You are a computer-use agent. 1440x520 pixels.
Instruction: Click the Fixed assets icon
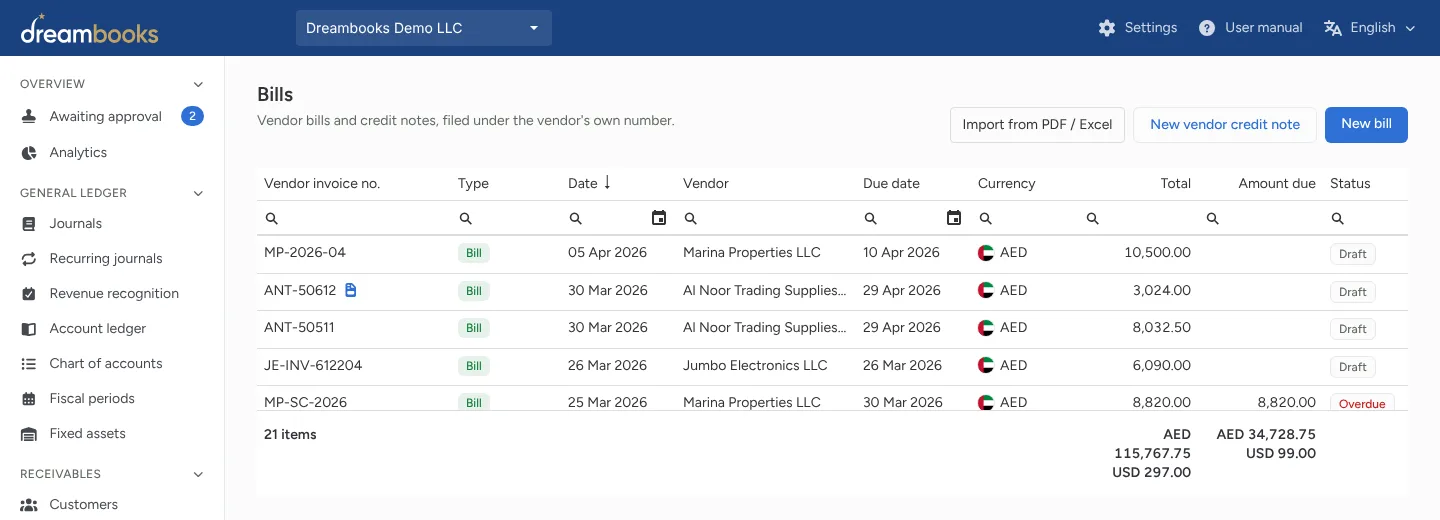pos(29,434)
